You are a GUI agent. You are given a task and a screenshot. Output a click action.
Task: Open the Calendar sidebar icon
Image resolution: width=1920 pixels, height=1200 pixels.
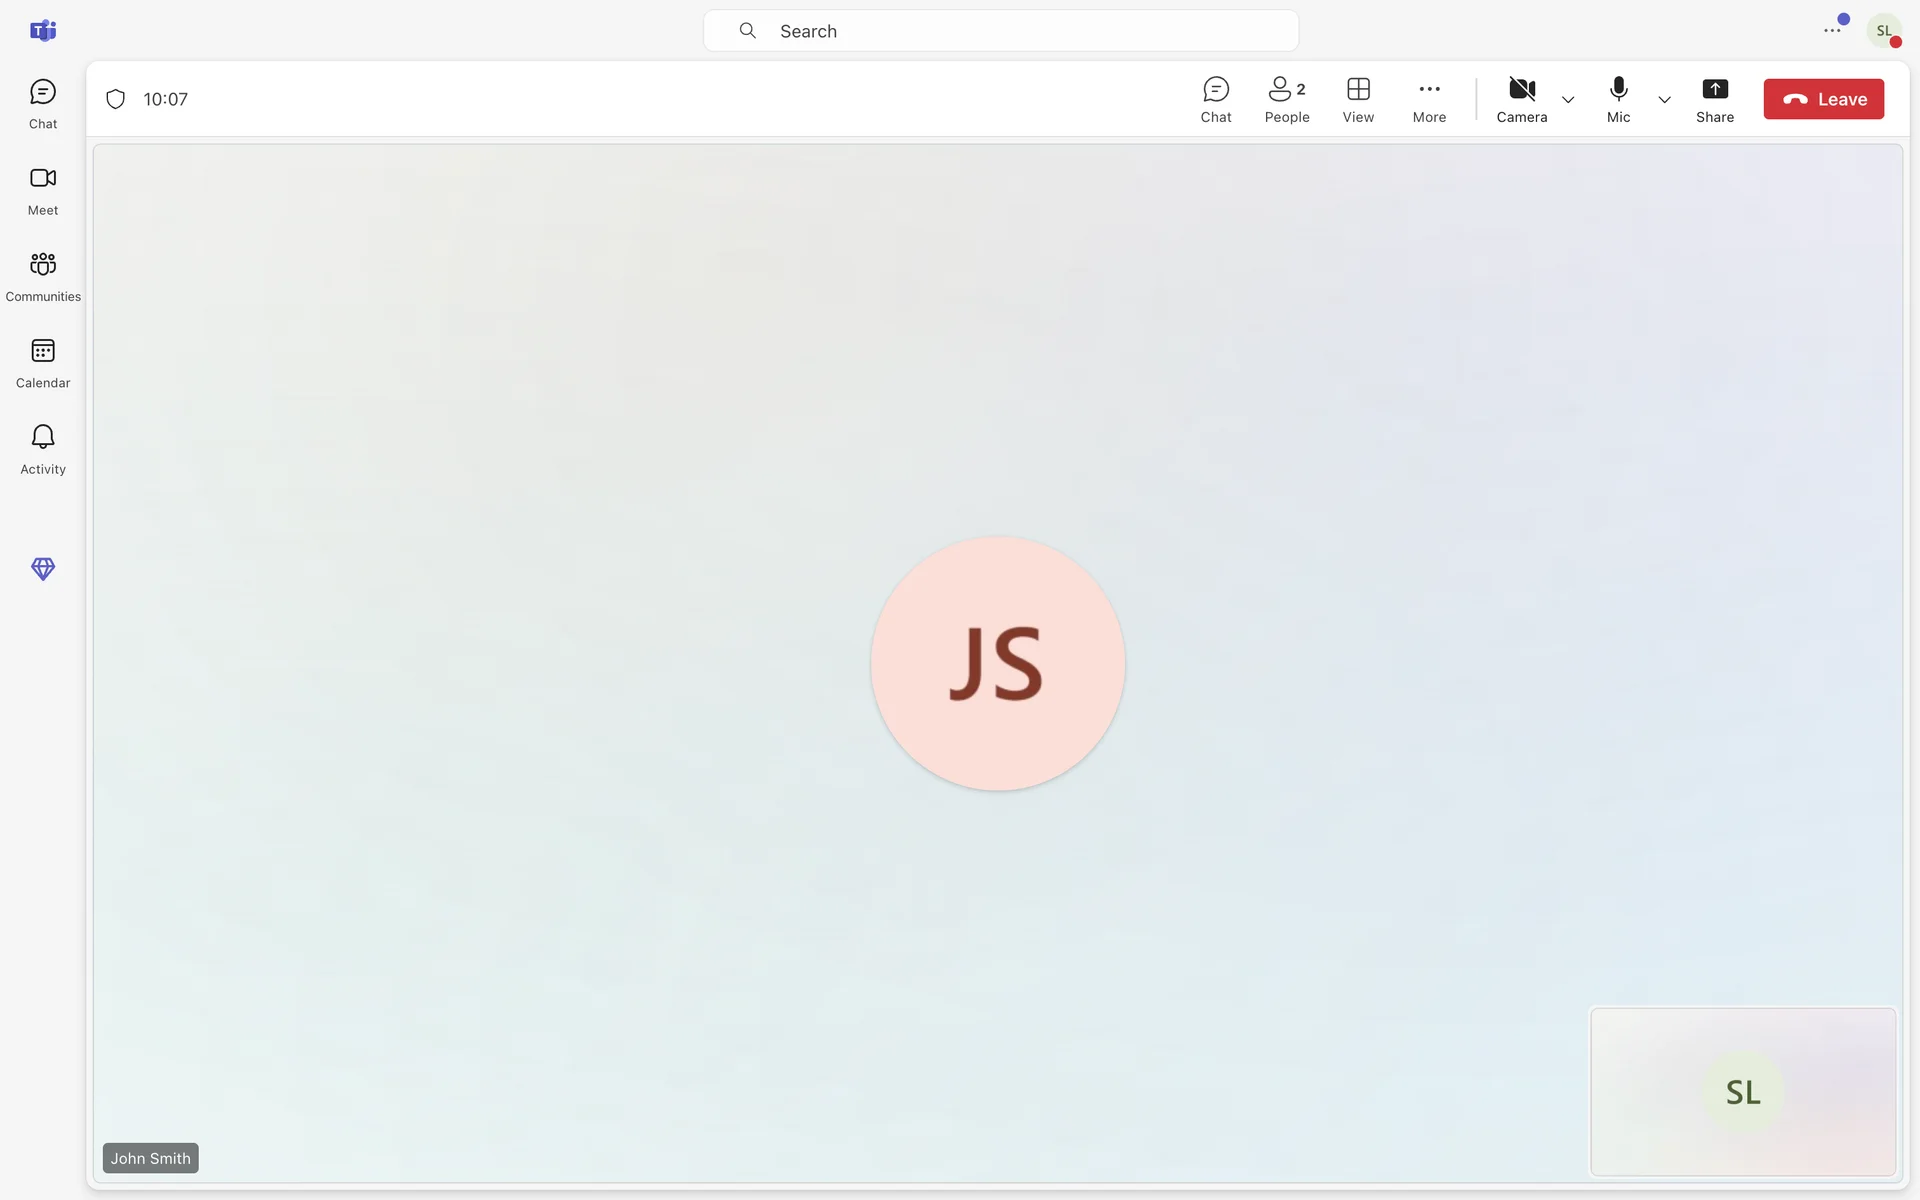pos(43,362)
